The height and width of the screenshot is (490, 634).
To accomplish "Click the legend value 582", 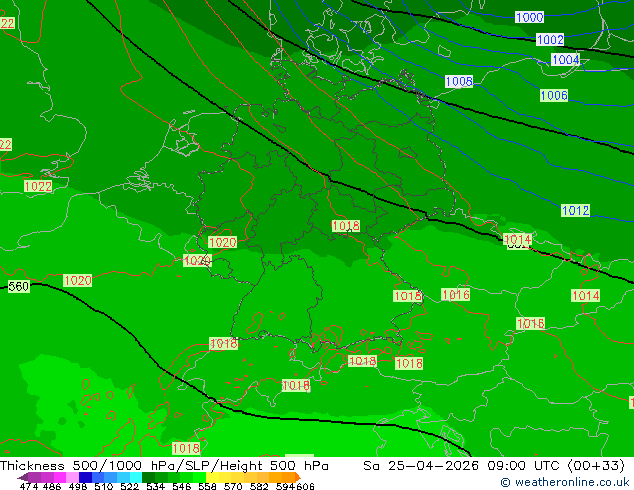I will (259, 486).
